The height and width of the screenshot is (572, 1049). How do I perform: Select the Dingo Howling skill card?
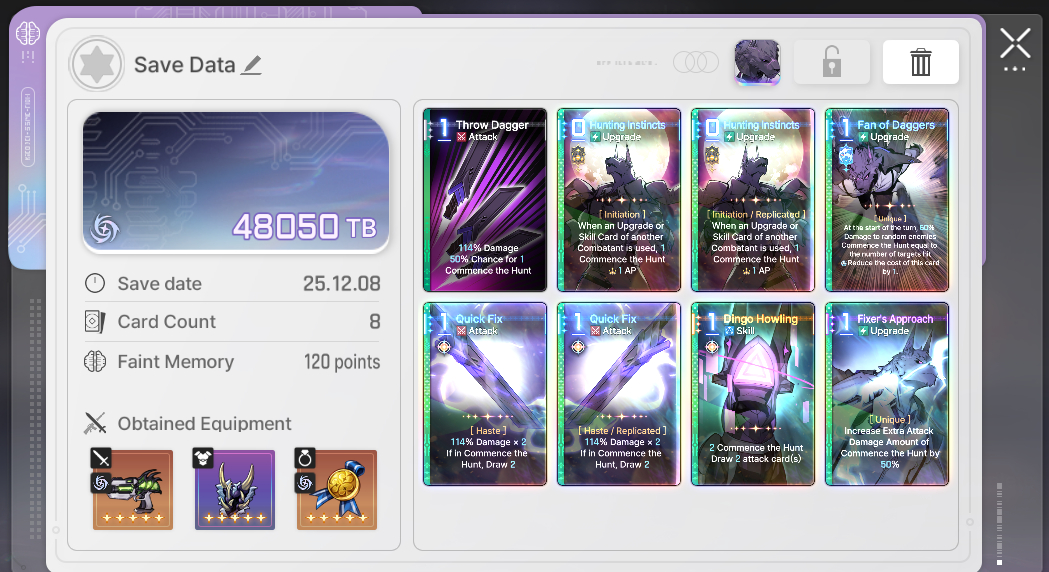click(753, 394)
